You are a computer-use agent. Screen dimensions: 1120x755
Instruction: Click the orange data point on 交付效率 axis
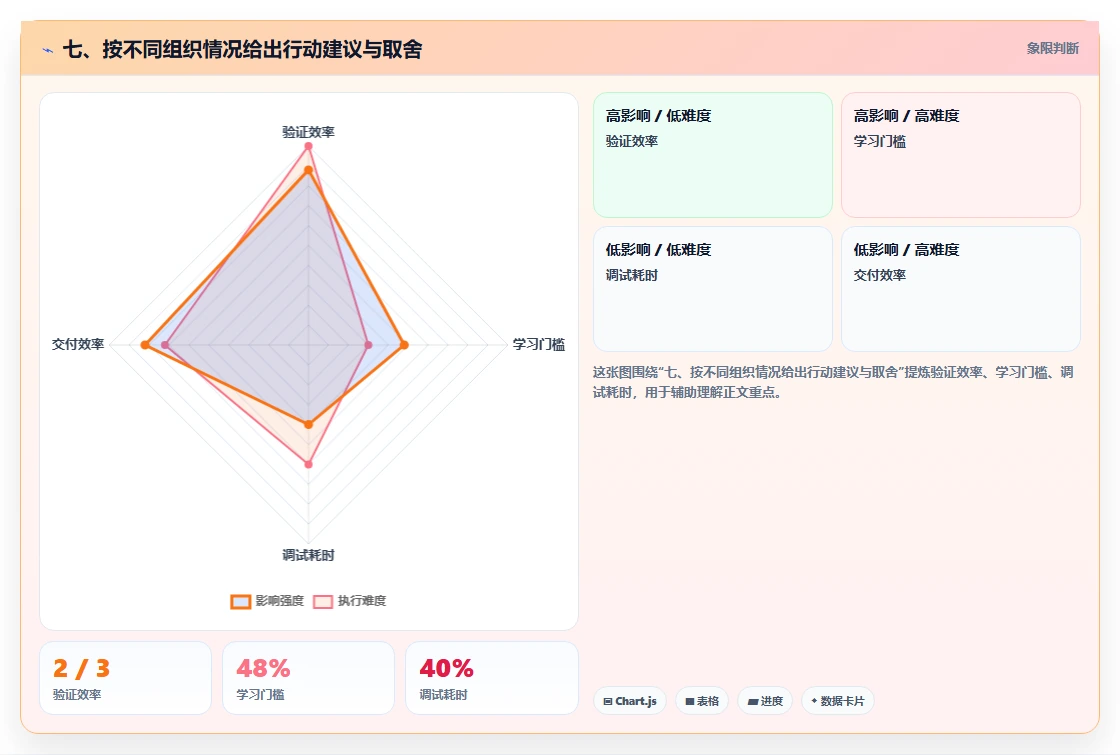point(145,345)
